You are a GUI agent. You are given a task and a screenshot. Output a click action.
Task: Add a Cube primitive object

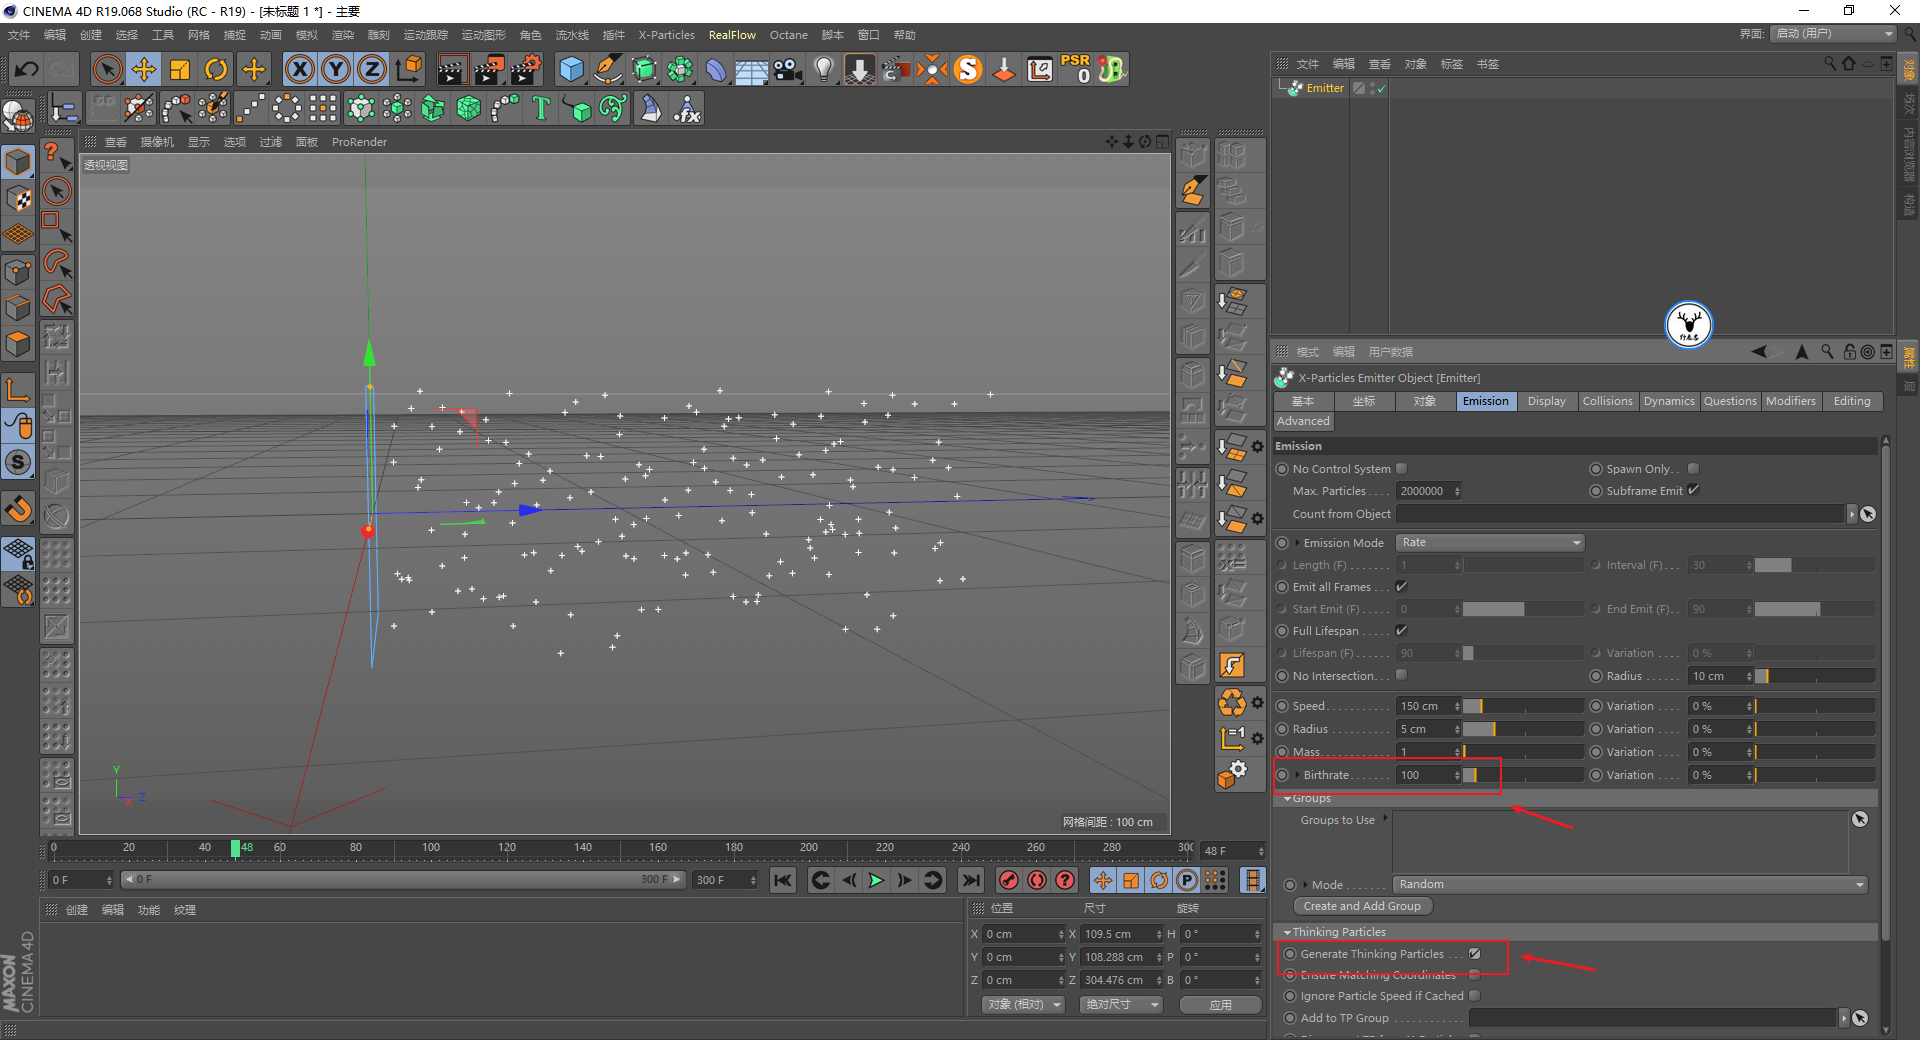click(x=571, y=69)
